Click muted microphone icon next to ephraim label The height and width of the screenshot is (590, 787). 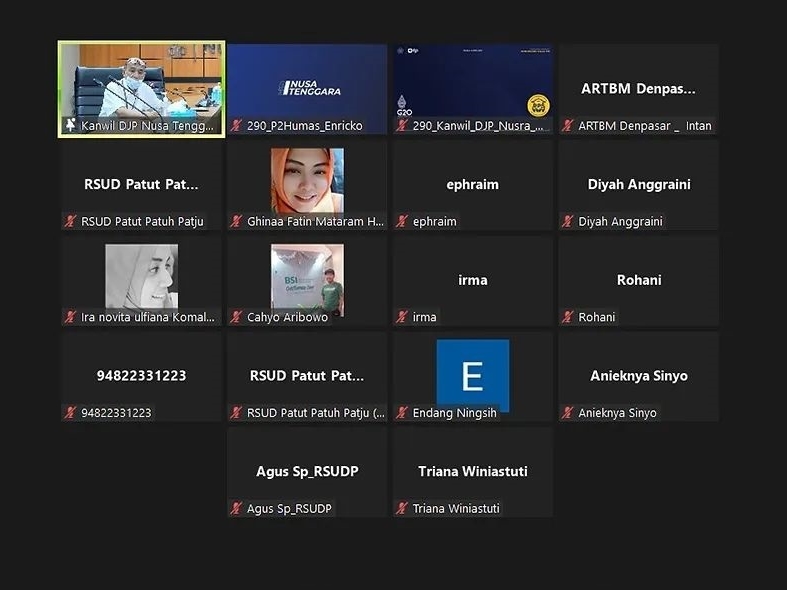tap(402, 222)
